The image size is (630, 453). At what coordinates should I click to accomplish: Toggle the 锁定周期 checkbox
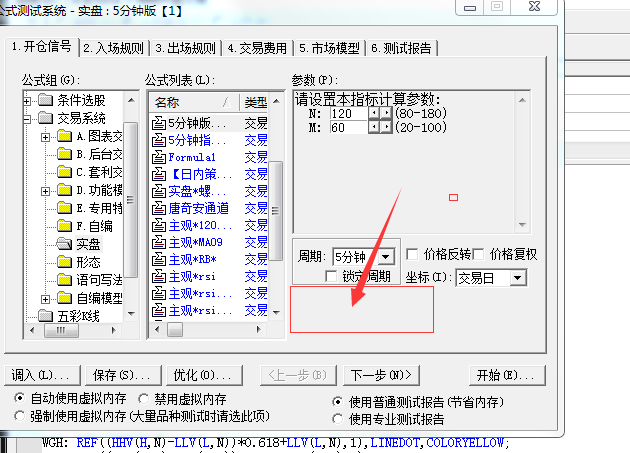tap(331, 276)
